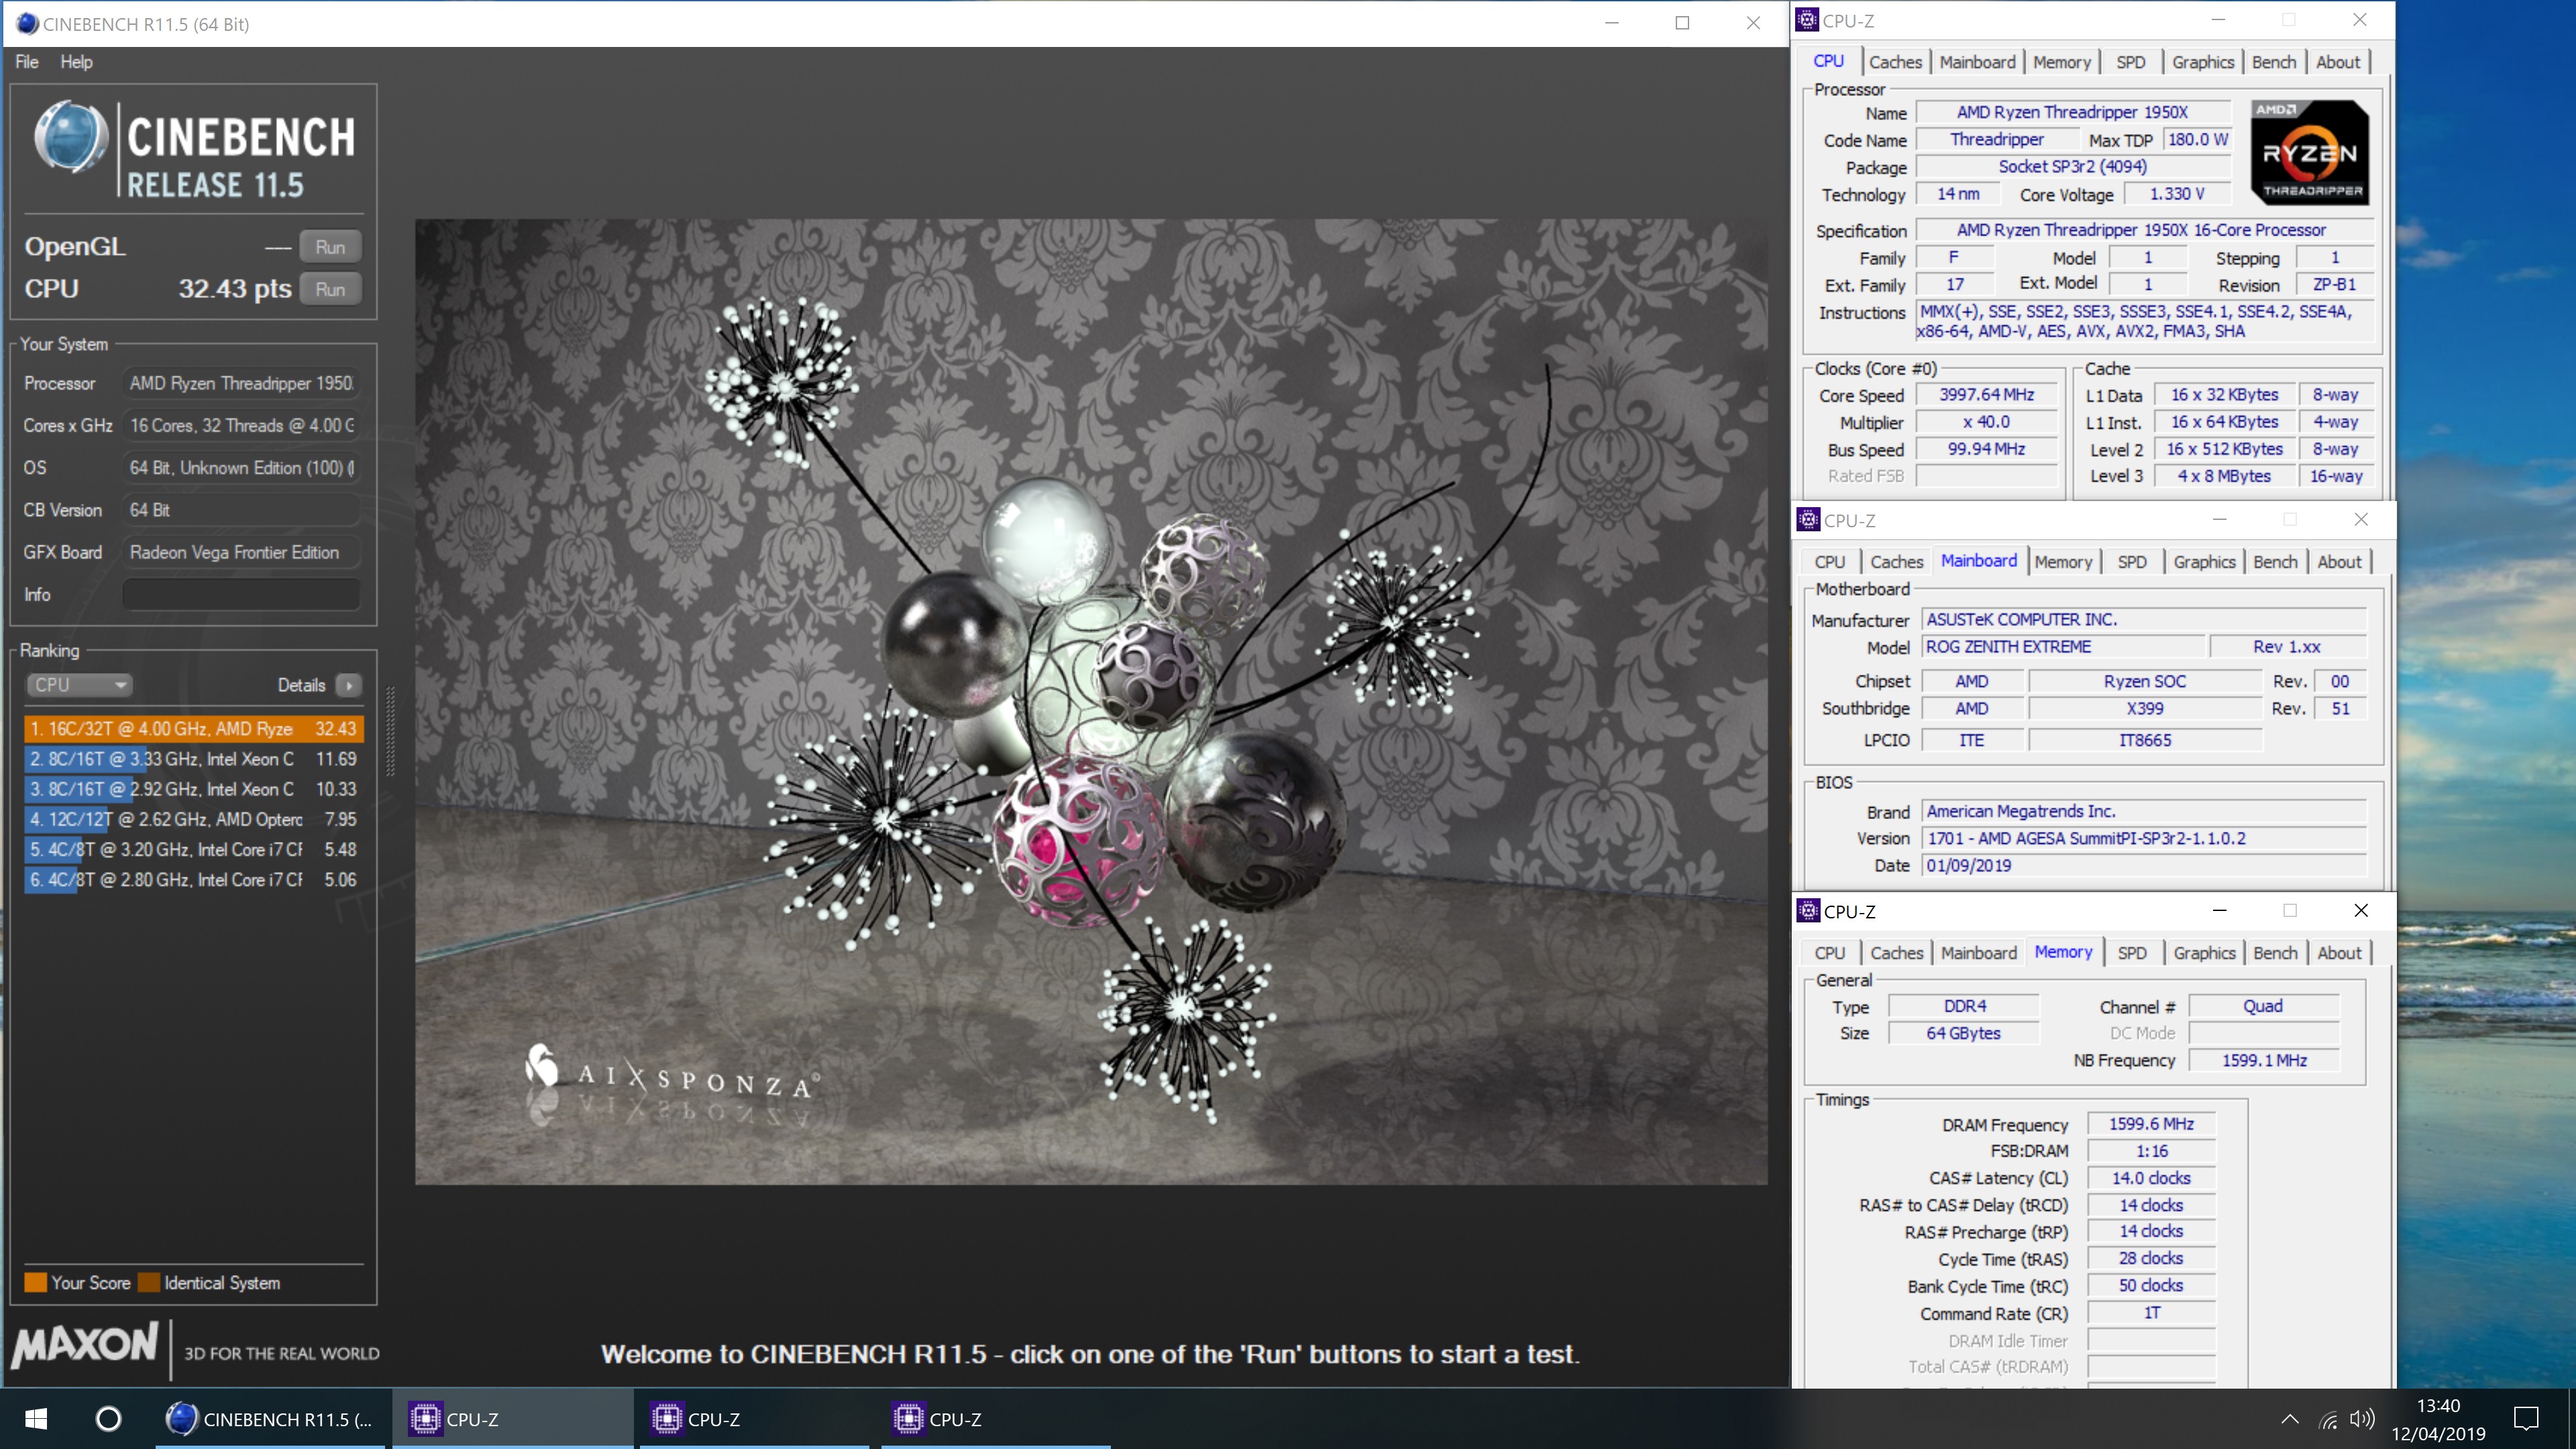The width and height of the screenshot is (2576, 1449).
Task: Click Model field ROG ZENITH EXTREME
Action: click(x=2064, y=647)
